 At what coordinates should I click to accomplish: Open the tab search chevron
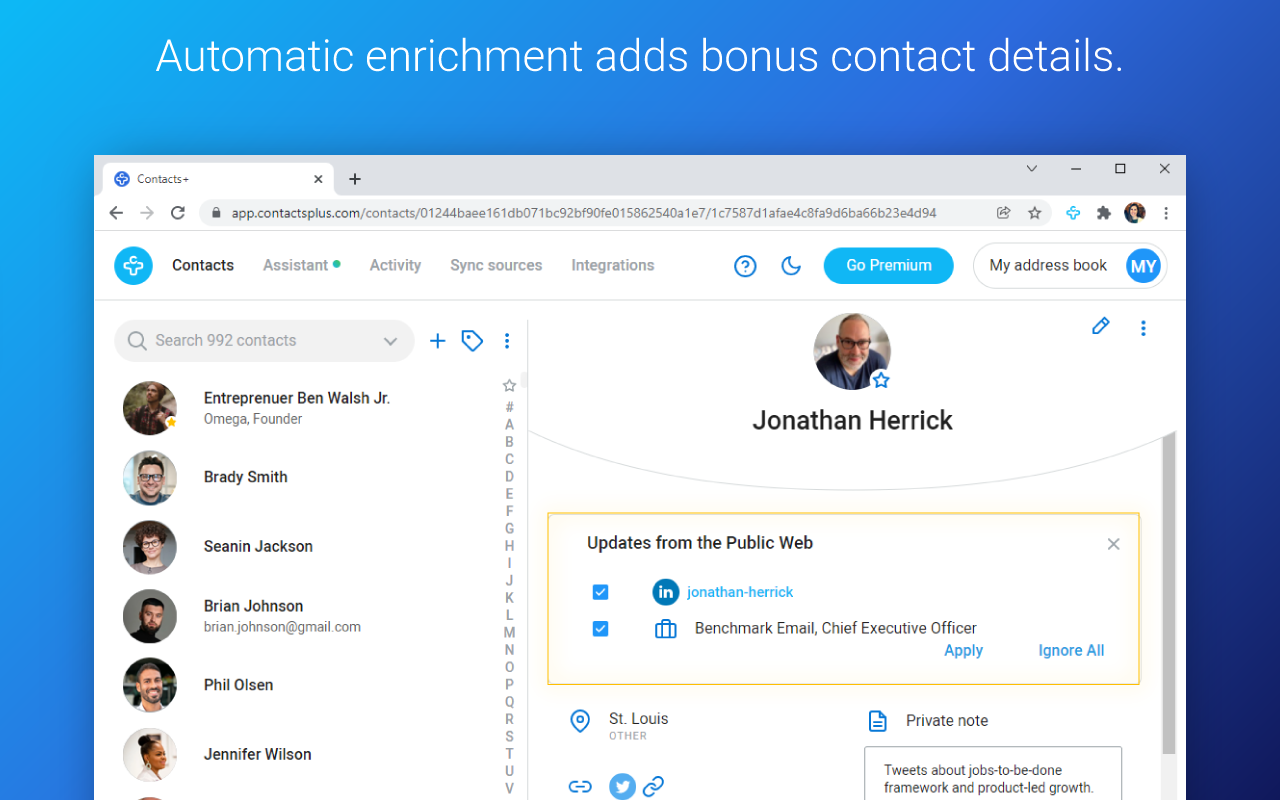(1032, 169)
